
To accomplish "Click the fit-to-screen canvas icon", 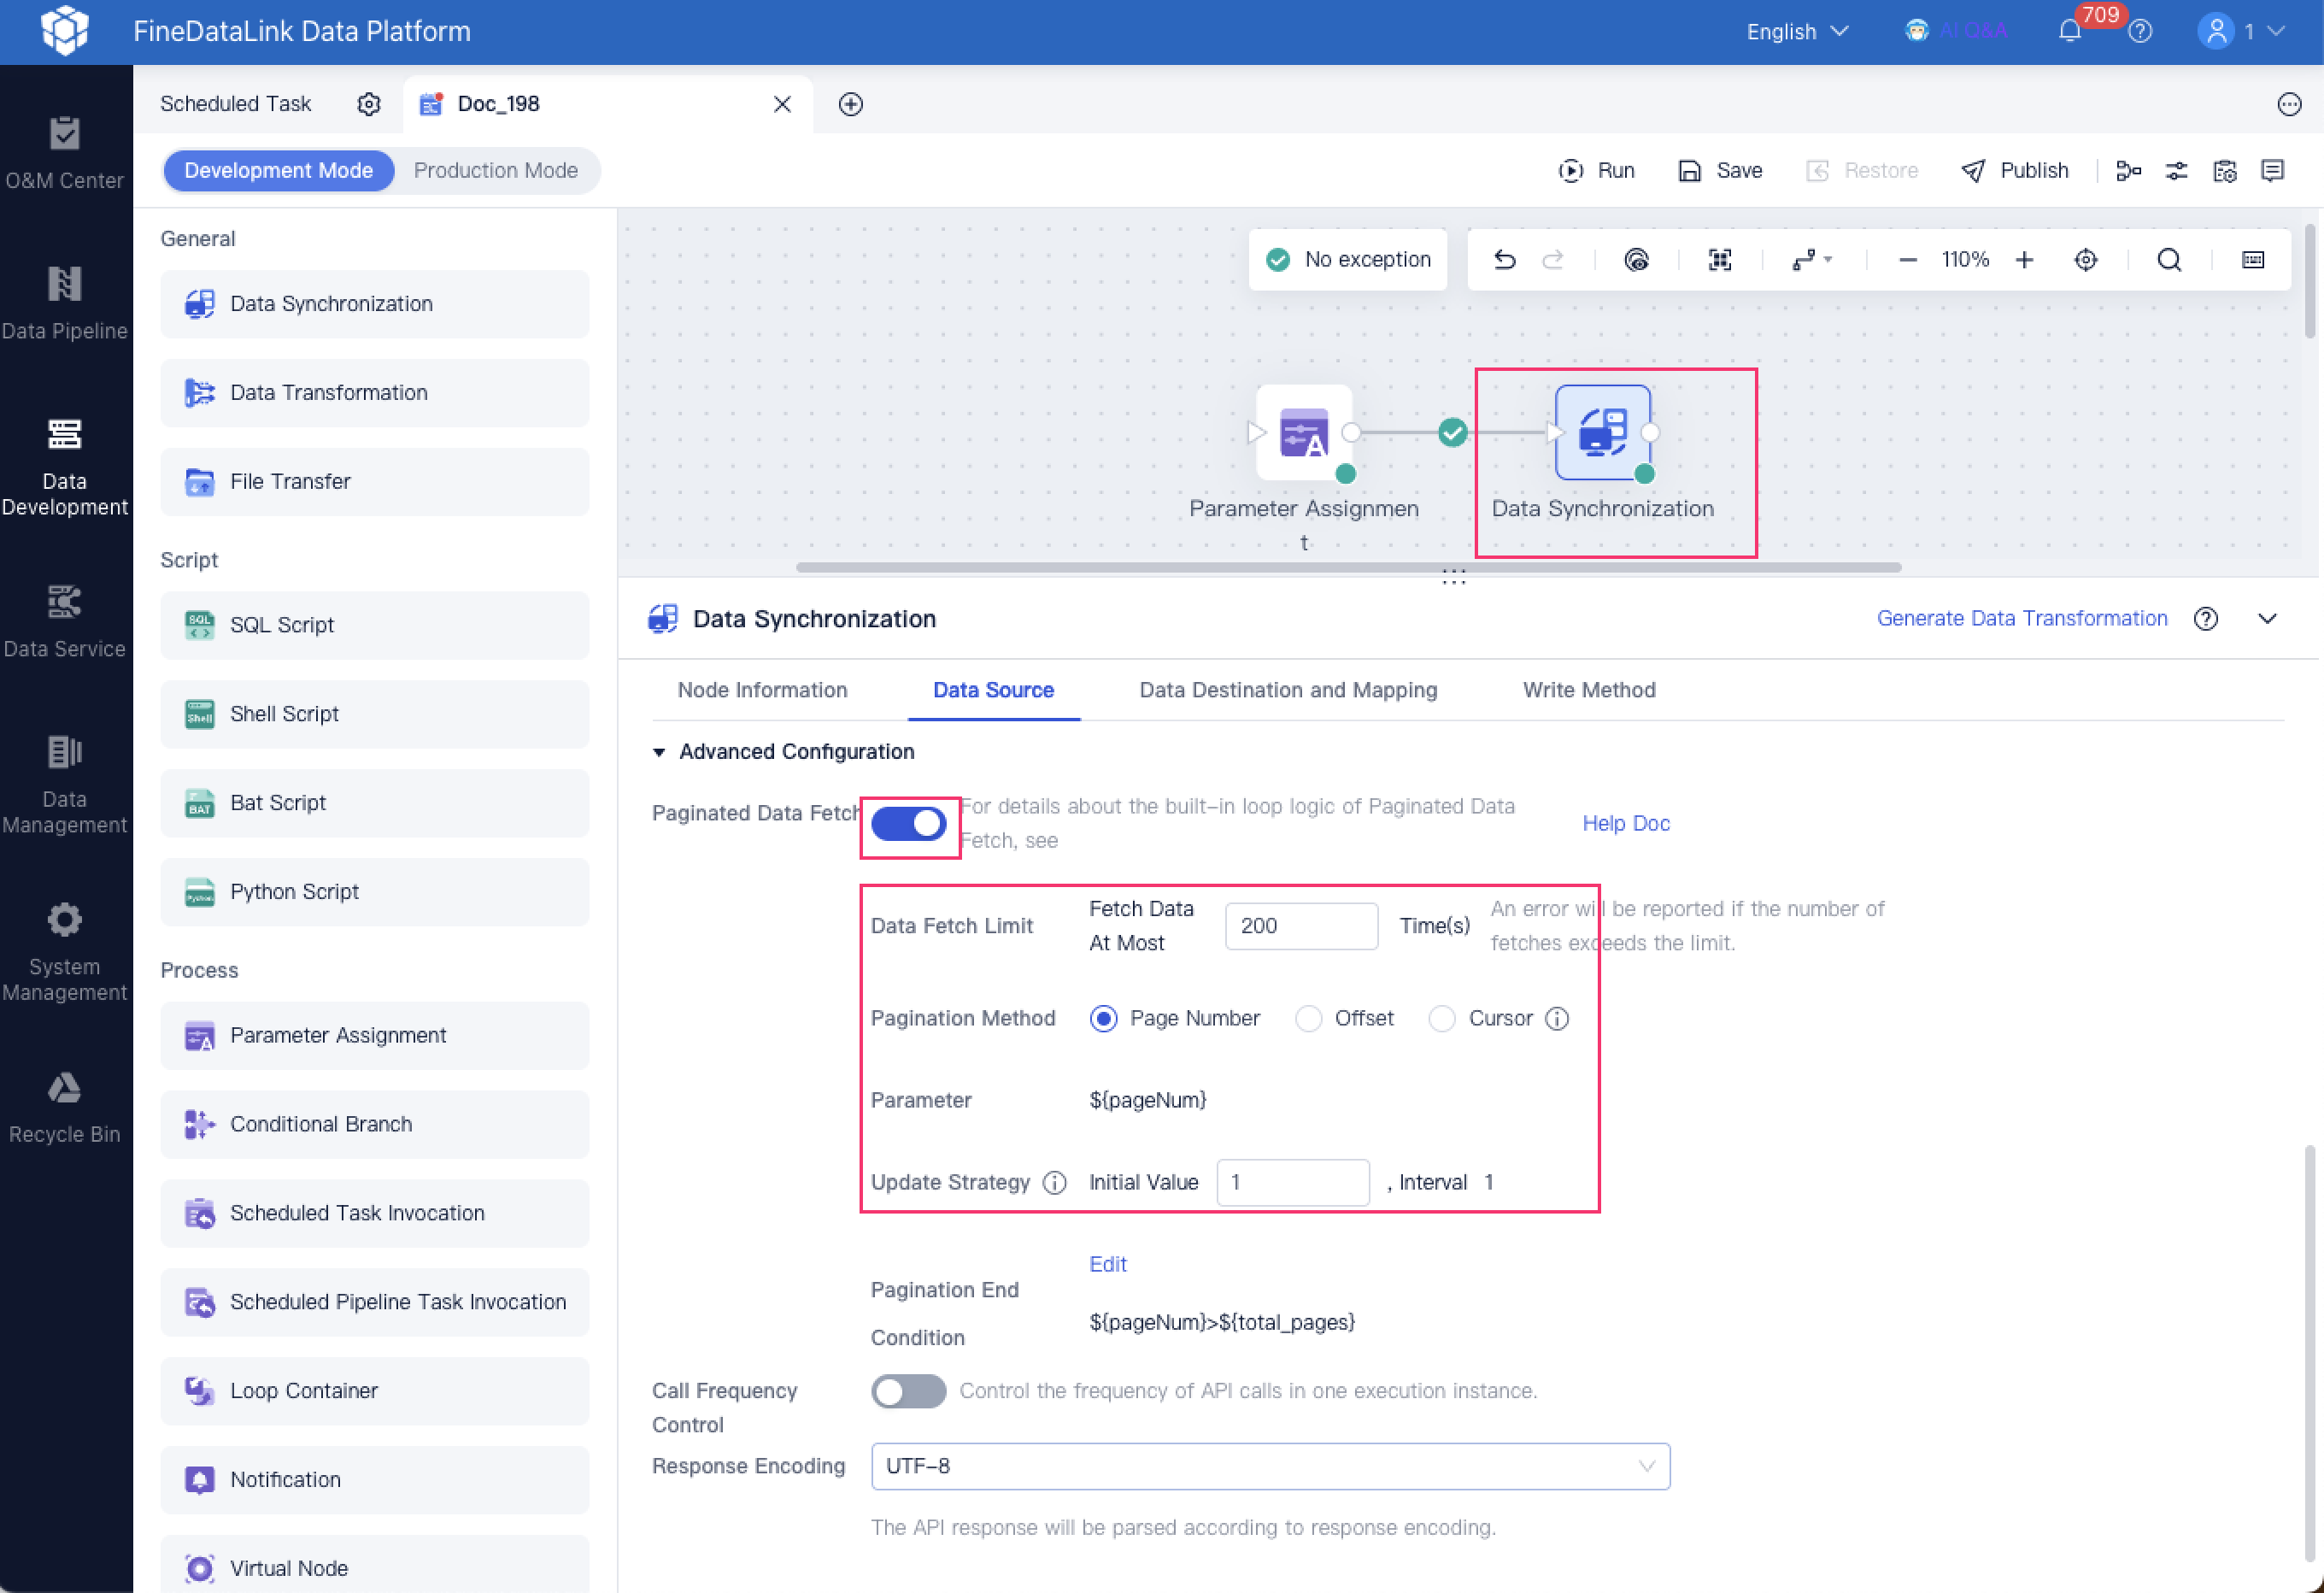I will [x=1720, y=260].
